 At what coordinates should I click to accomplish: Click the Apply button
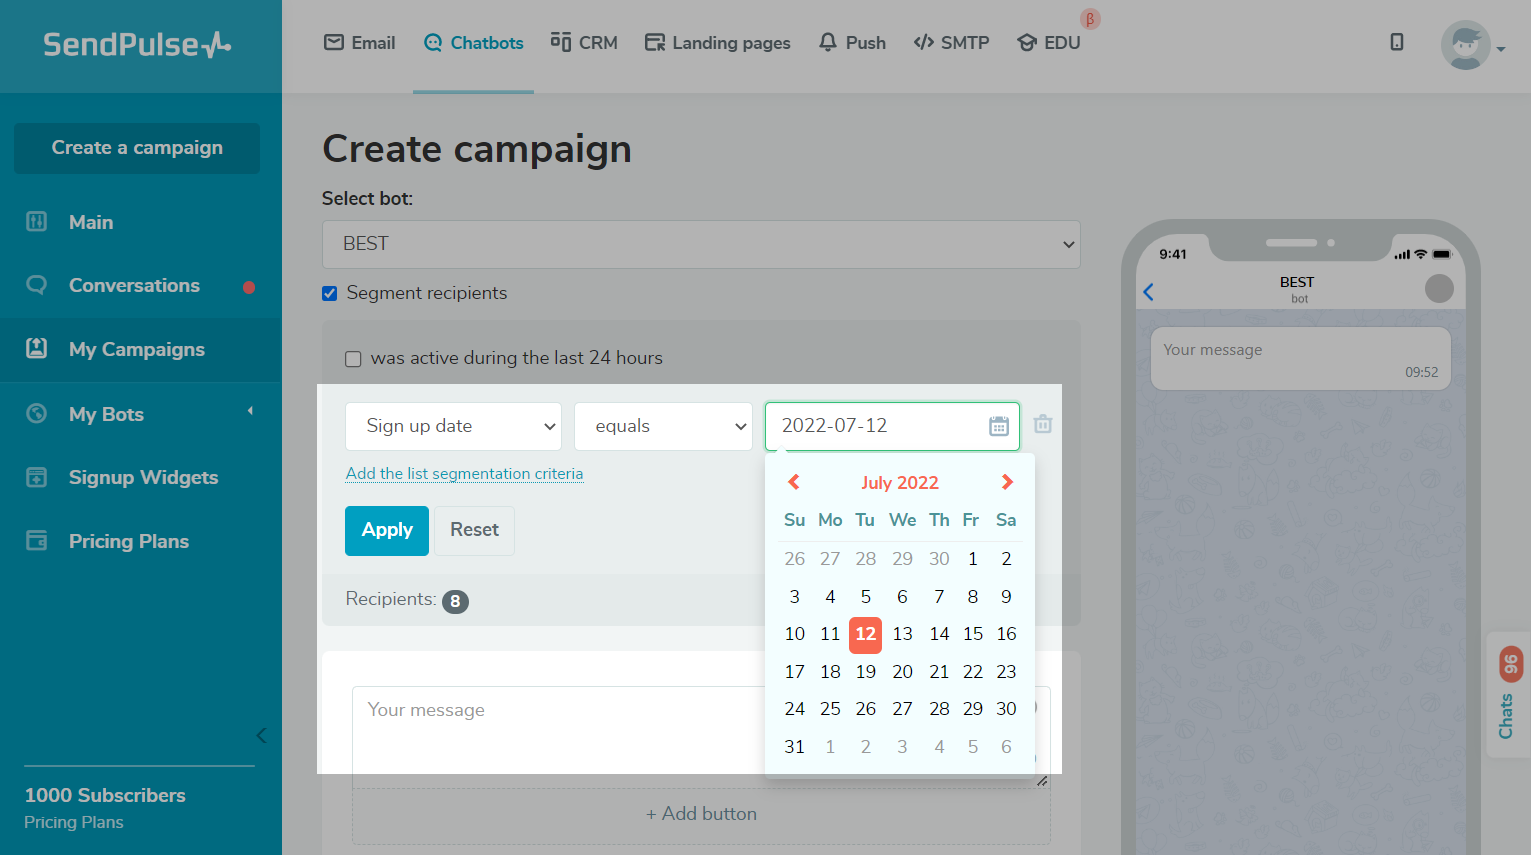[x=387, y=530]
